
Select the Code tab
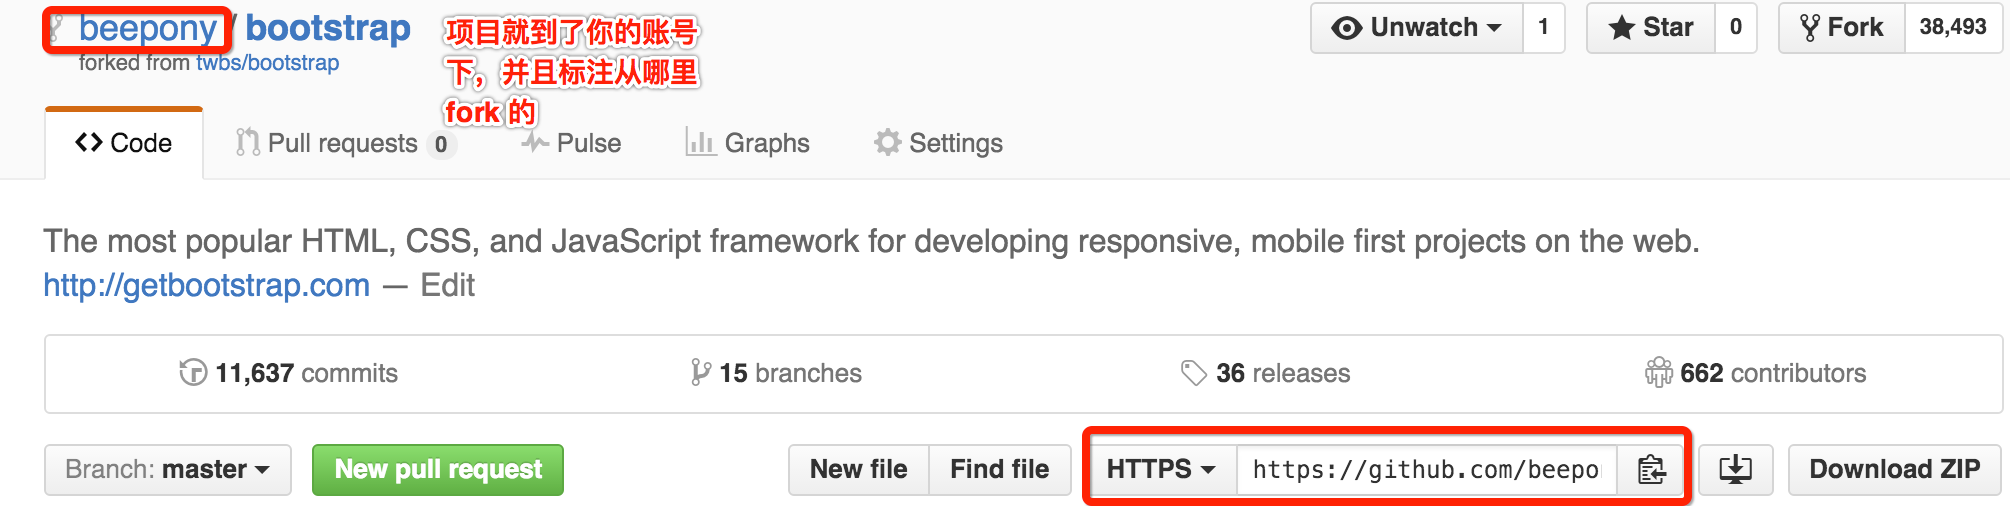[x=124, y=143]
